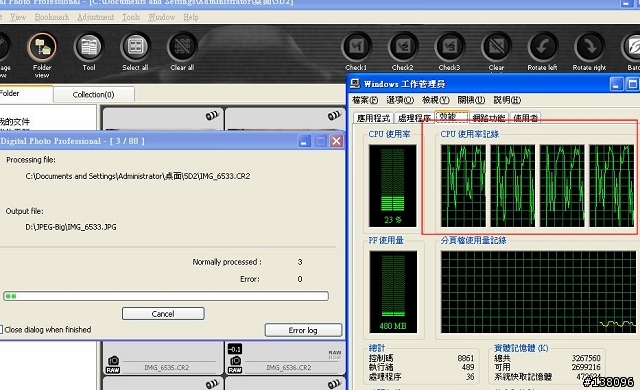This screenshot has height=390, width=640.
Task: Click the output file path D:\JPEG-Big\IMG_6533.JPG
Action: tap(71, 227)
